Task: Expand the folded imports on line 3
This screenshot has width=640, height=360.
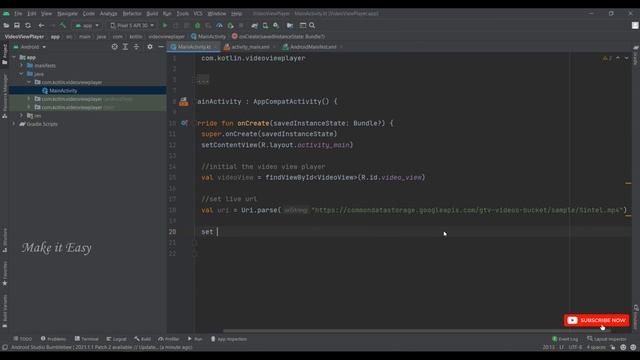Action: (203, 80)
